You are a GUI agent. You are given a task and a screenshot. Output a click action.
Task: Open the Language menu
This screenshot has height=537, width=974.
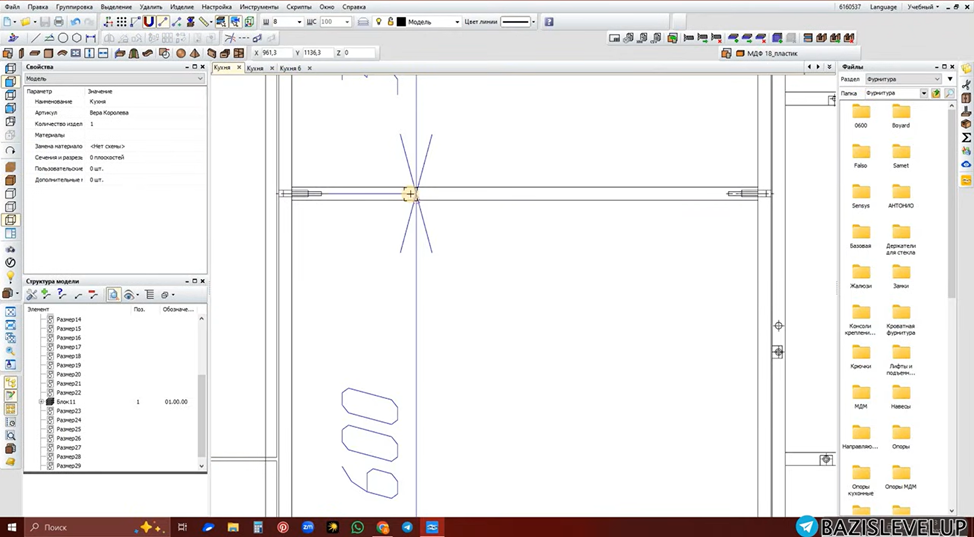883,7
